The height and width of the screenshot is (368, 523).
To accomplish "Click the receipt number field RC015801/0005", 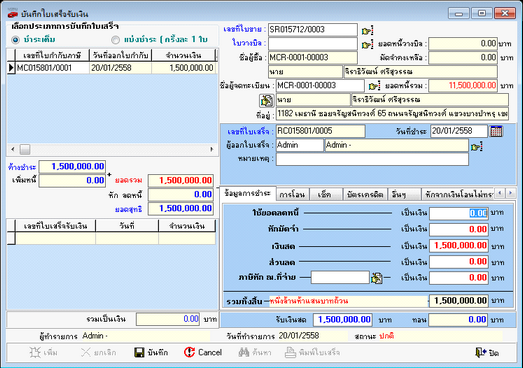I will [321, 131].
